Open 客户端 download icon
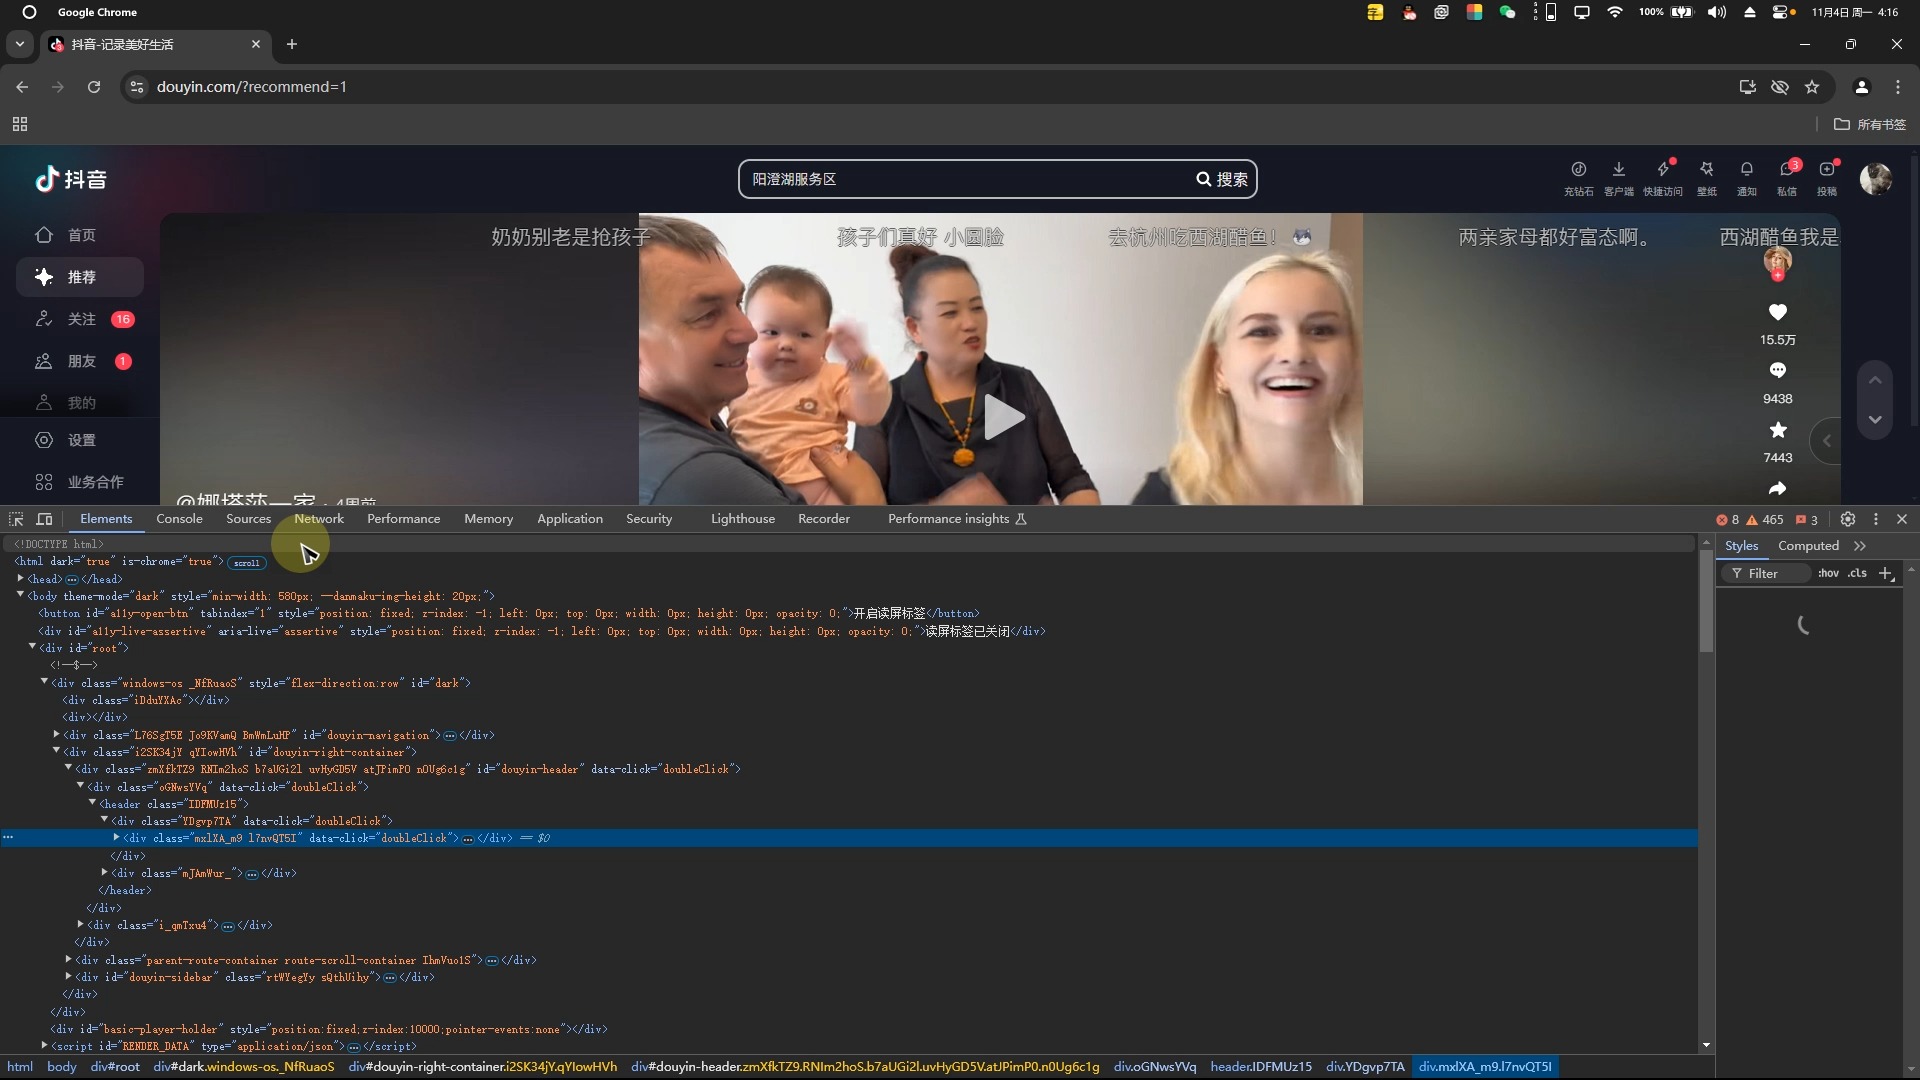The height and width of the screenshot is (1080, 1920). coord(1619,177)
